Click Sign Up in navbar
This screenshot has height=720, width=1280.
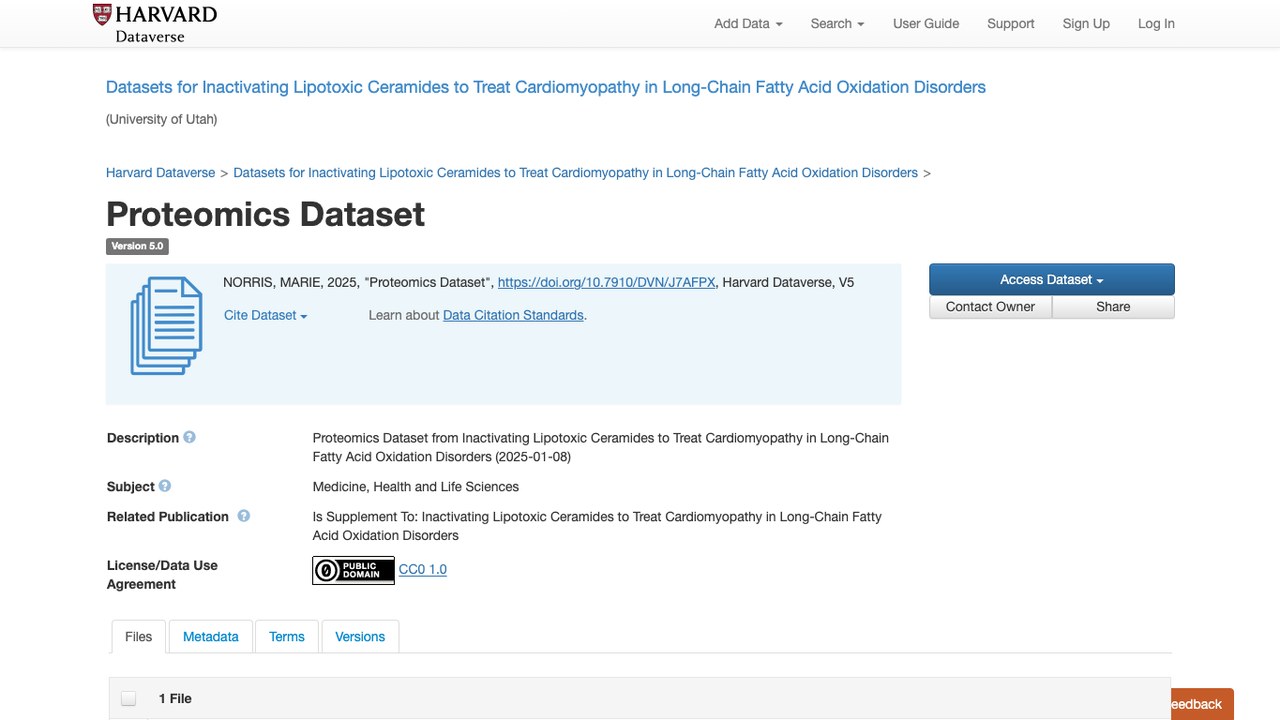click(1086, 24)
